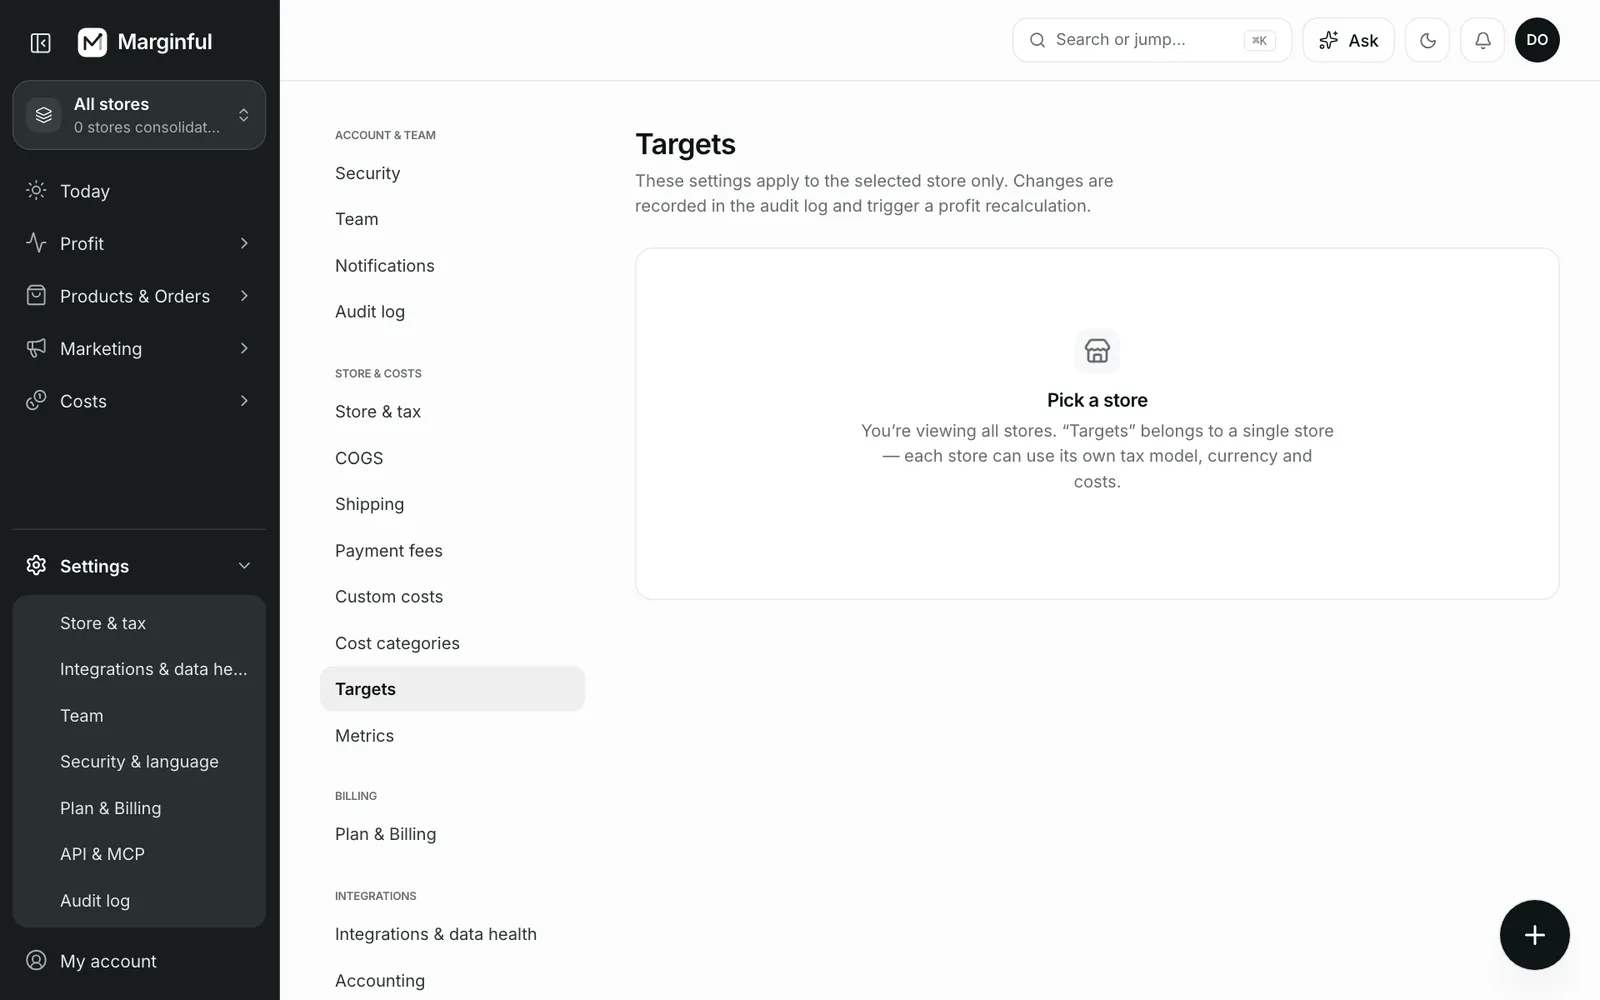The image size is (1600, 1000).
Task: Open Security in Account & Team settings
Action: [452, 173]
